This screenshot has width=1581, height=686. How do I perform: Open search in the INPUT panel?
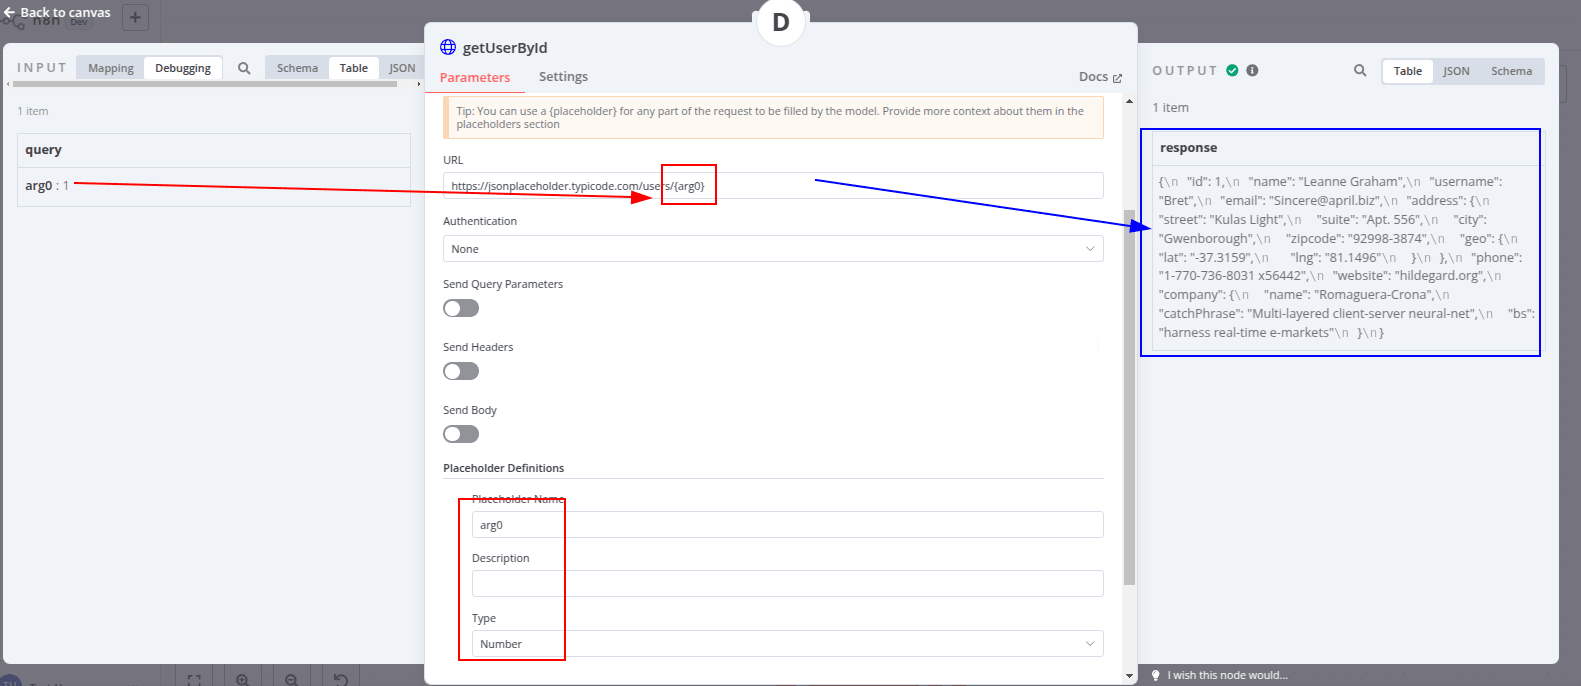[x=244, y=68]
